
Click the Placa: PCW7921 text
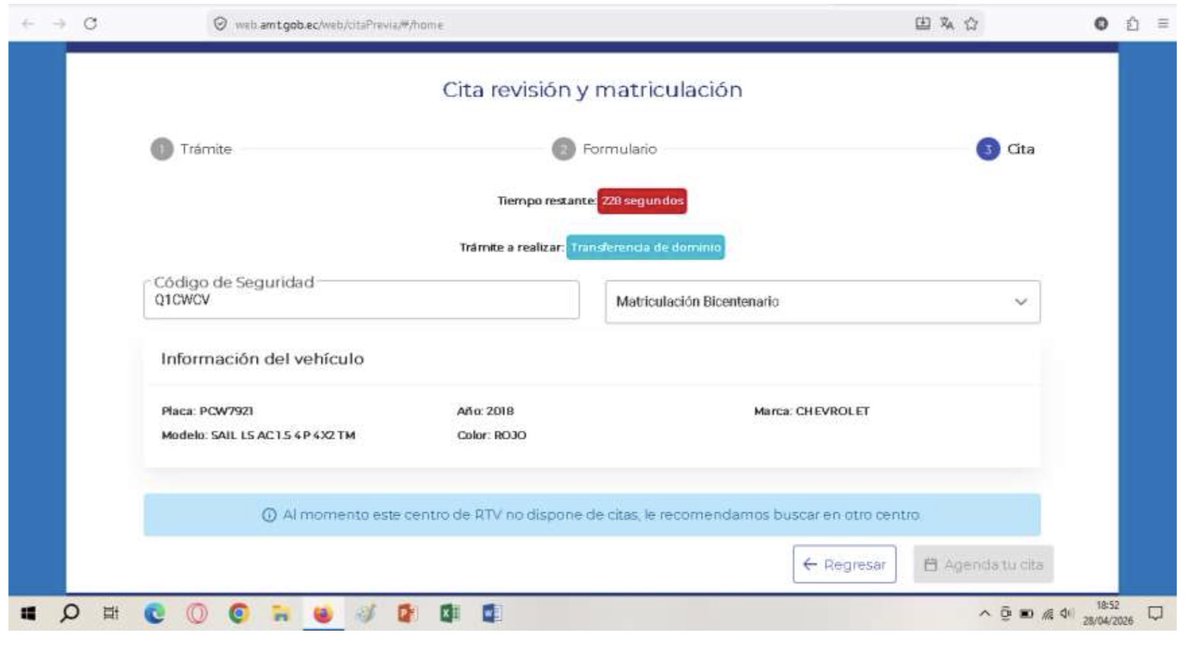click(207, 411)
